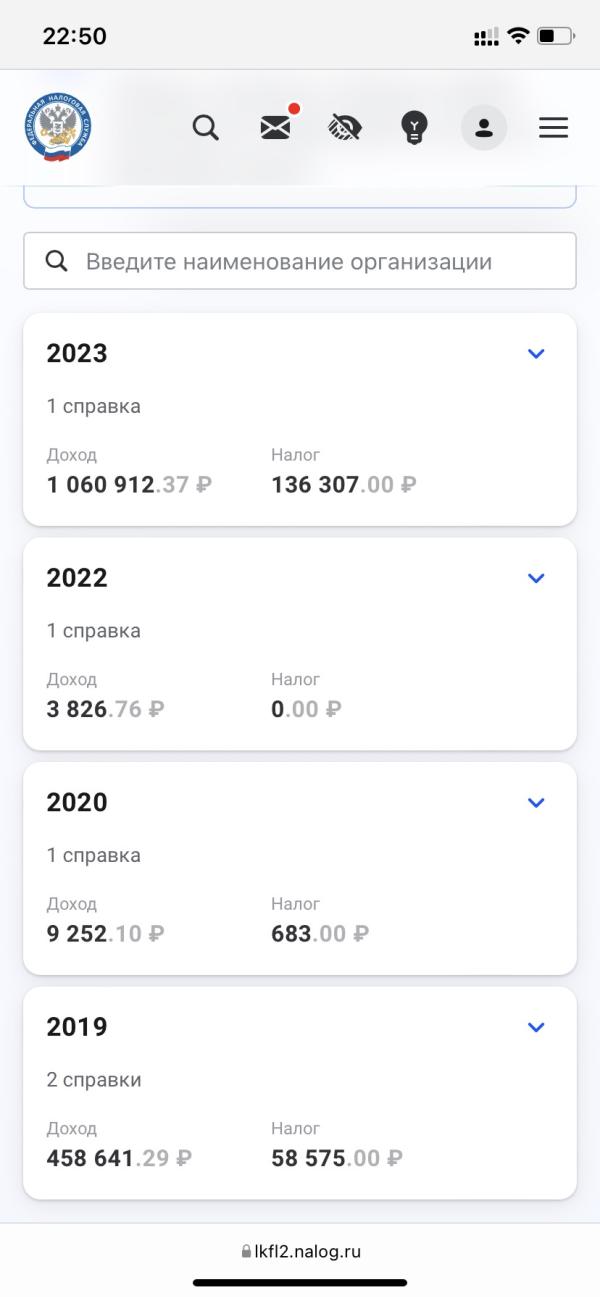Open the user profile avatar icon

[484, 128]
